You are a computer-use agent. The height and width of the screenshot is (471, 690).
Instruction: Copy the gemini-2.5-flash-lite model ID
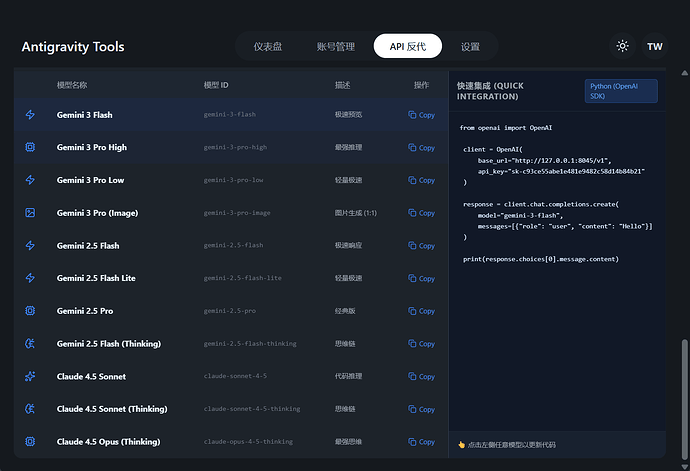[421, 278]
